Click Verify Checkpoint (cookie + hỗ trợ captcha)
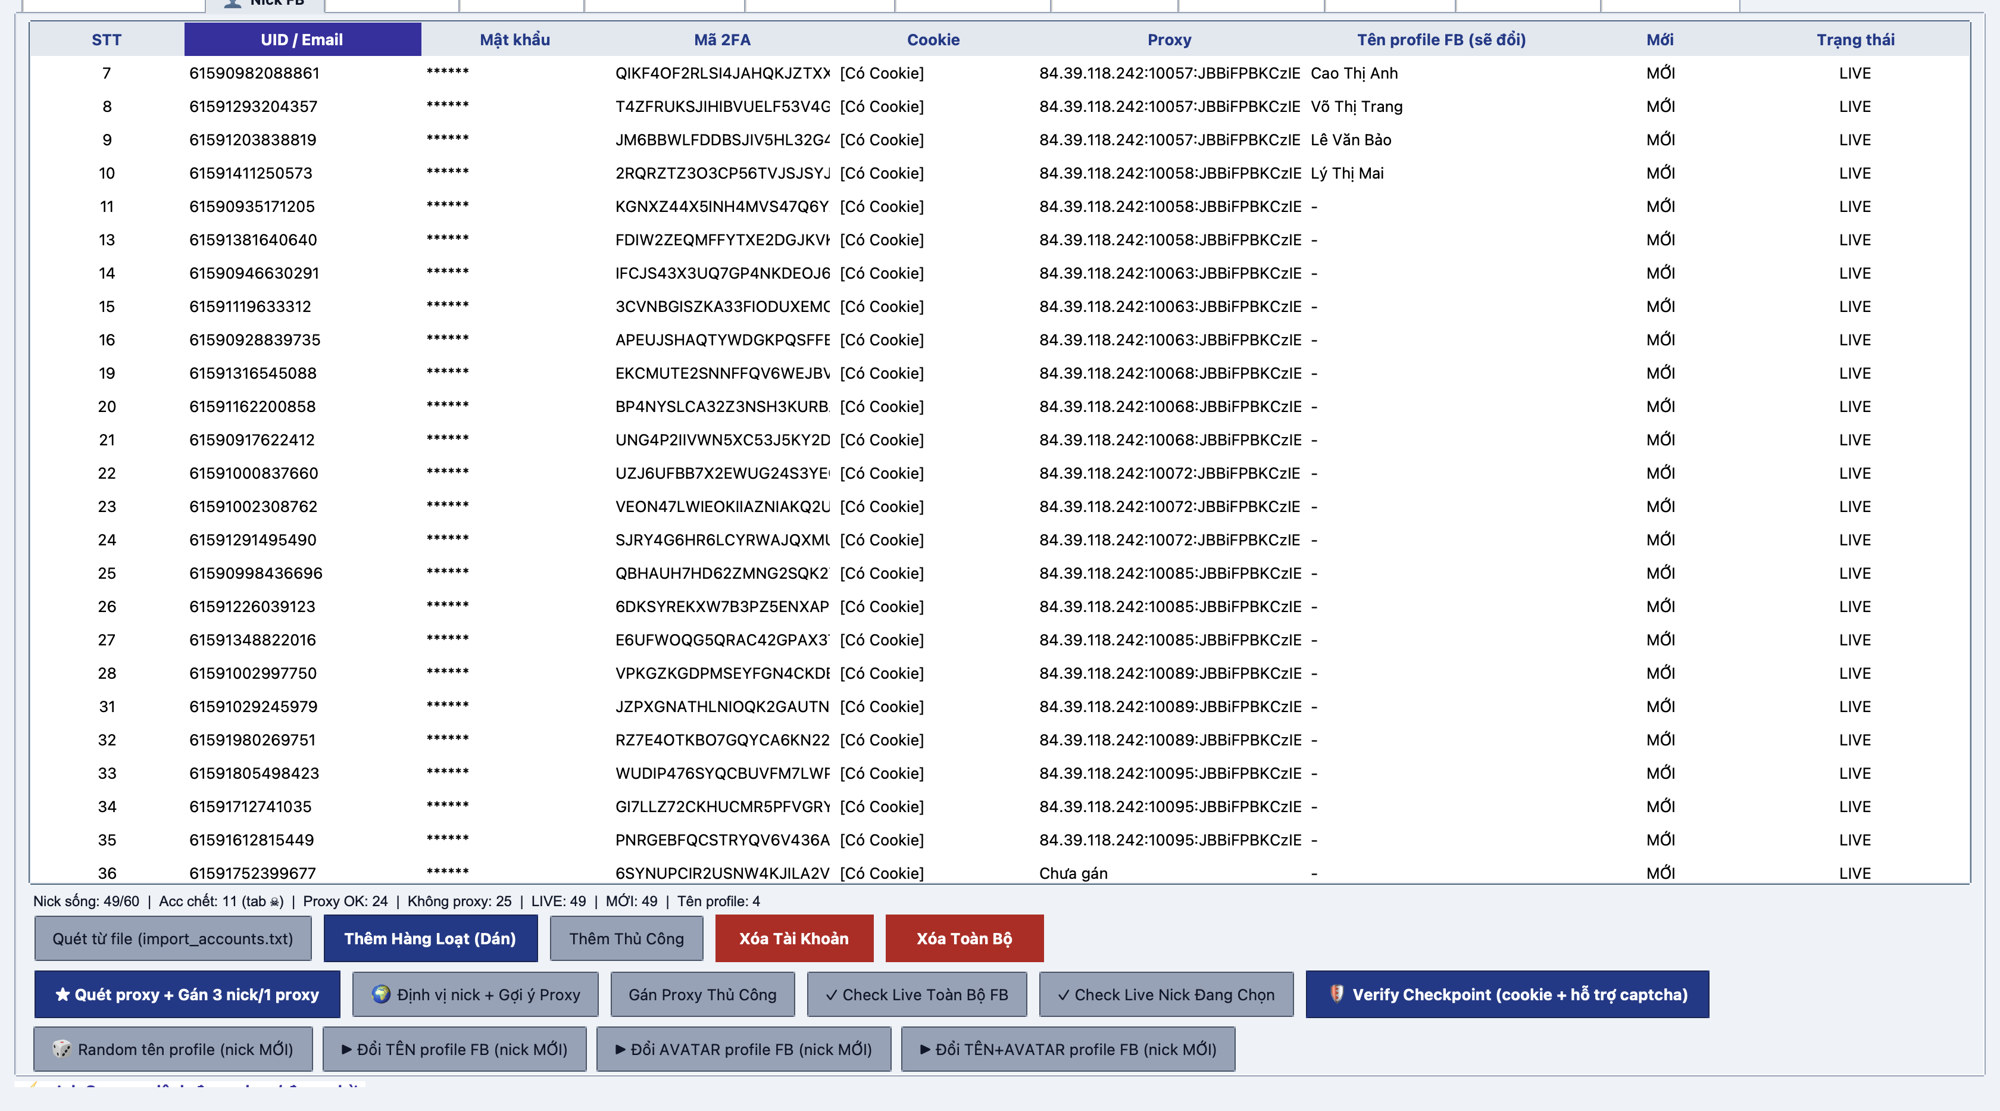 click(x=1507, y=994)
